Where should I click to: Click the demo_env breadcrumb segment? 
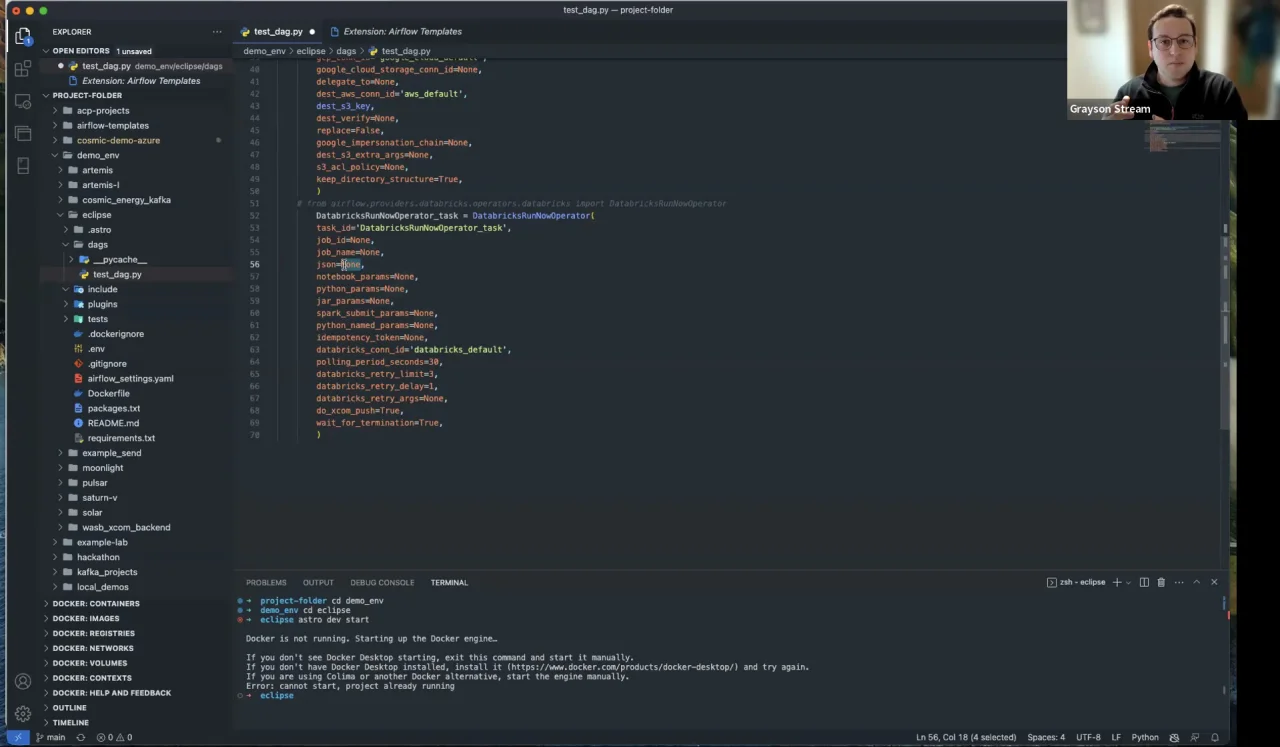(x=264, y=51)
